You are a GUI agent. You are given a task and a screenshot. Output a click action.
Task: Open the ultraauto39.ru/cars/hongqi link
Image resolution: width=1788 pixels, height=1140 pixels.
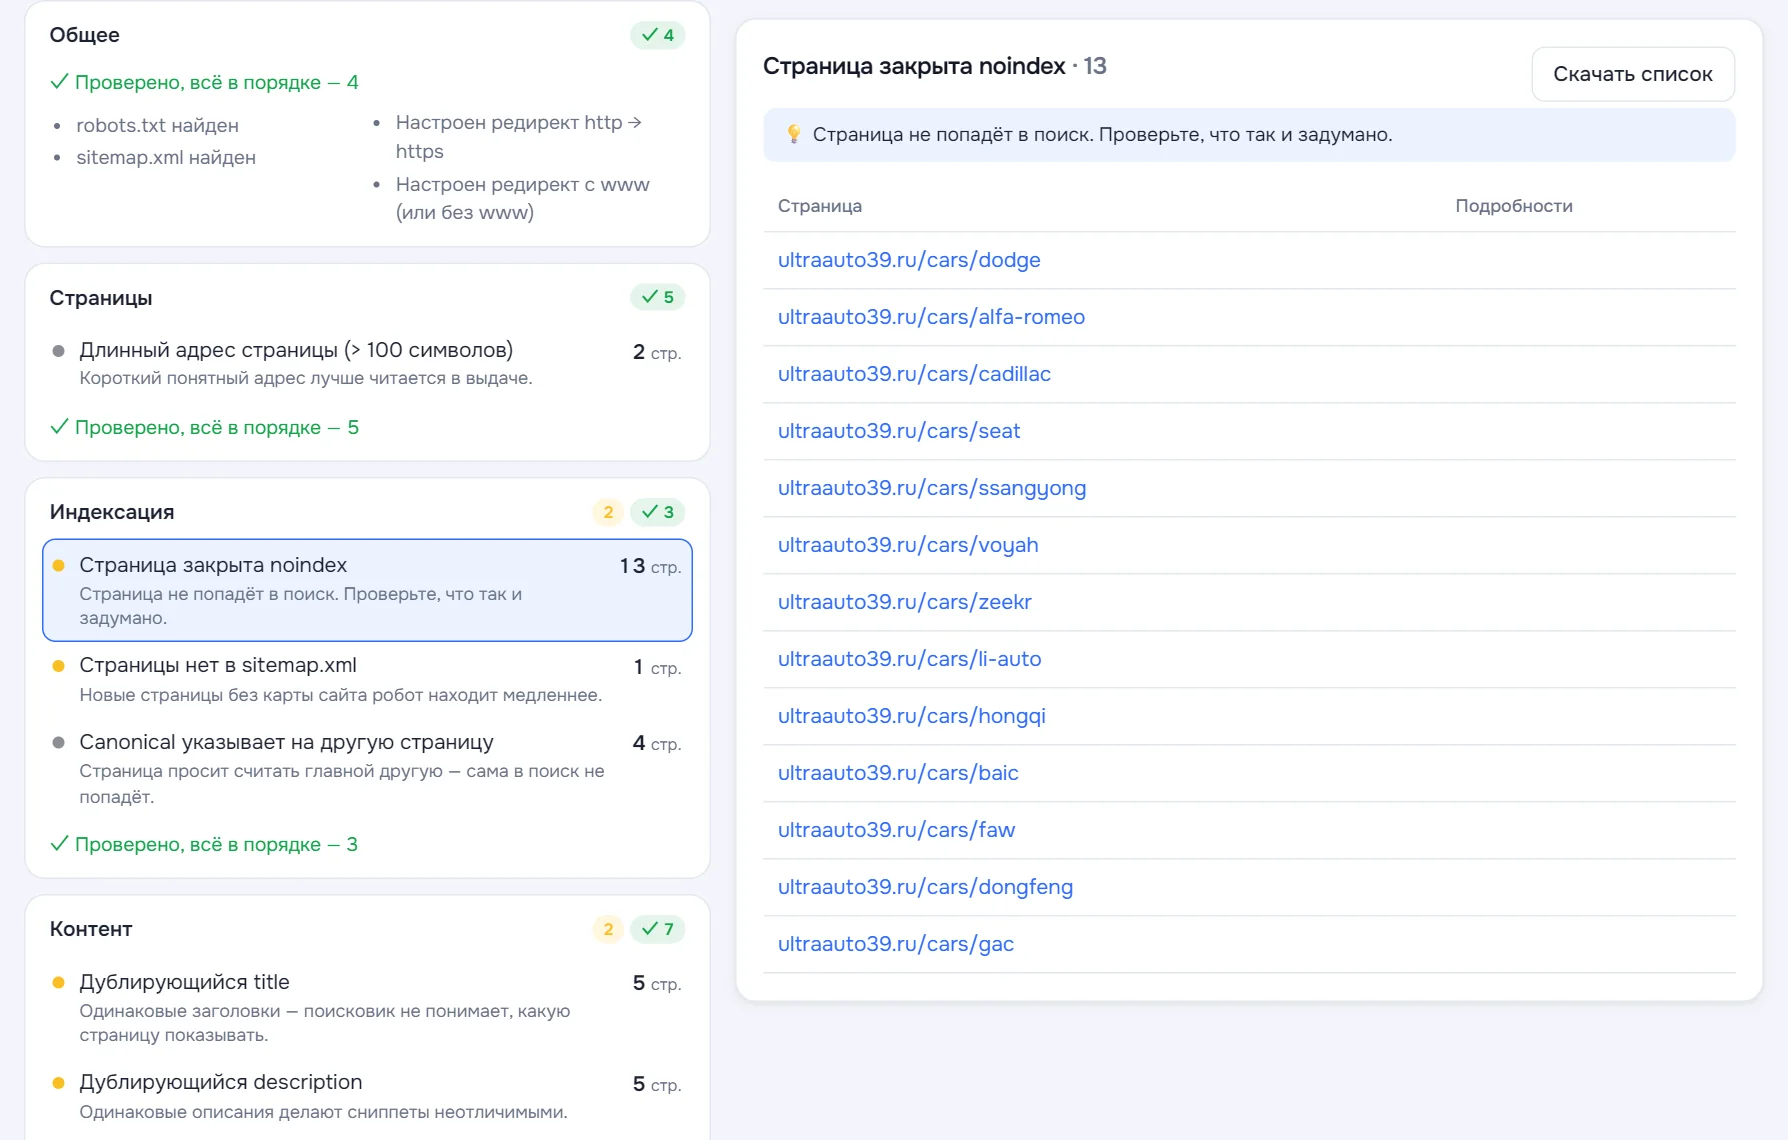[x=911, y=716]
